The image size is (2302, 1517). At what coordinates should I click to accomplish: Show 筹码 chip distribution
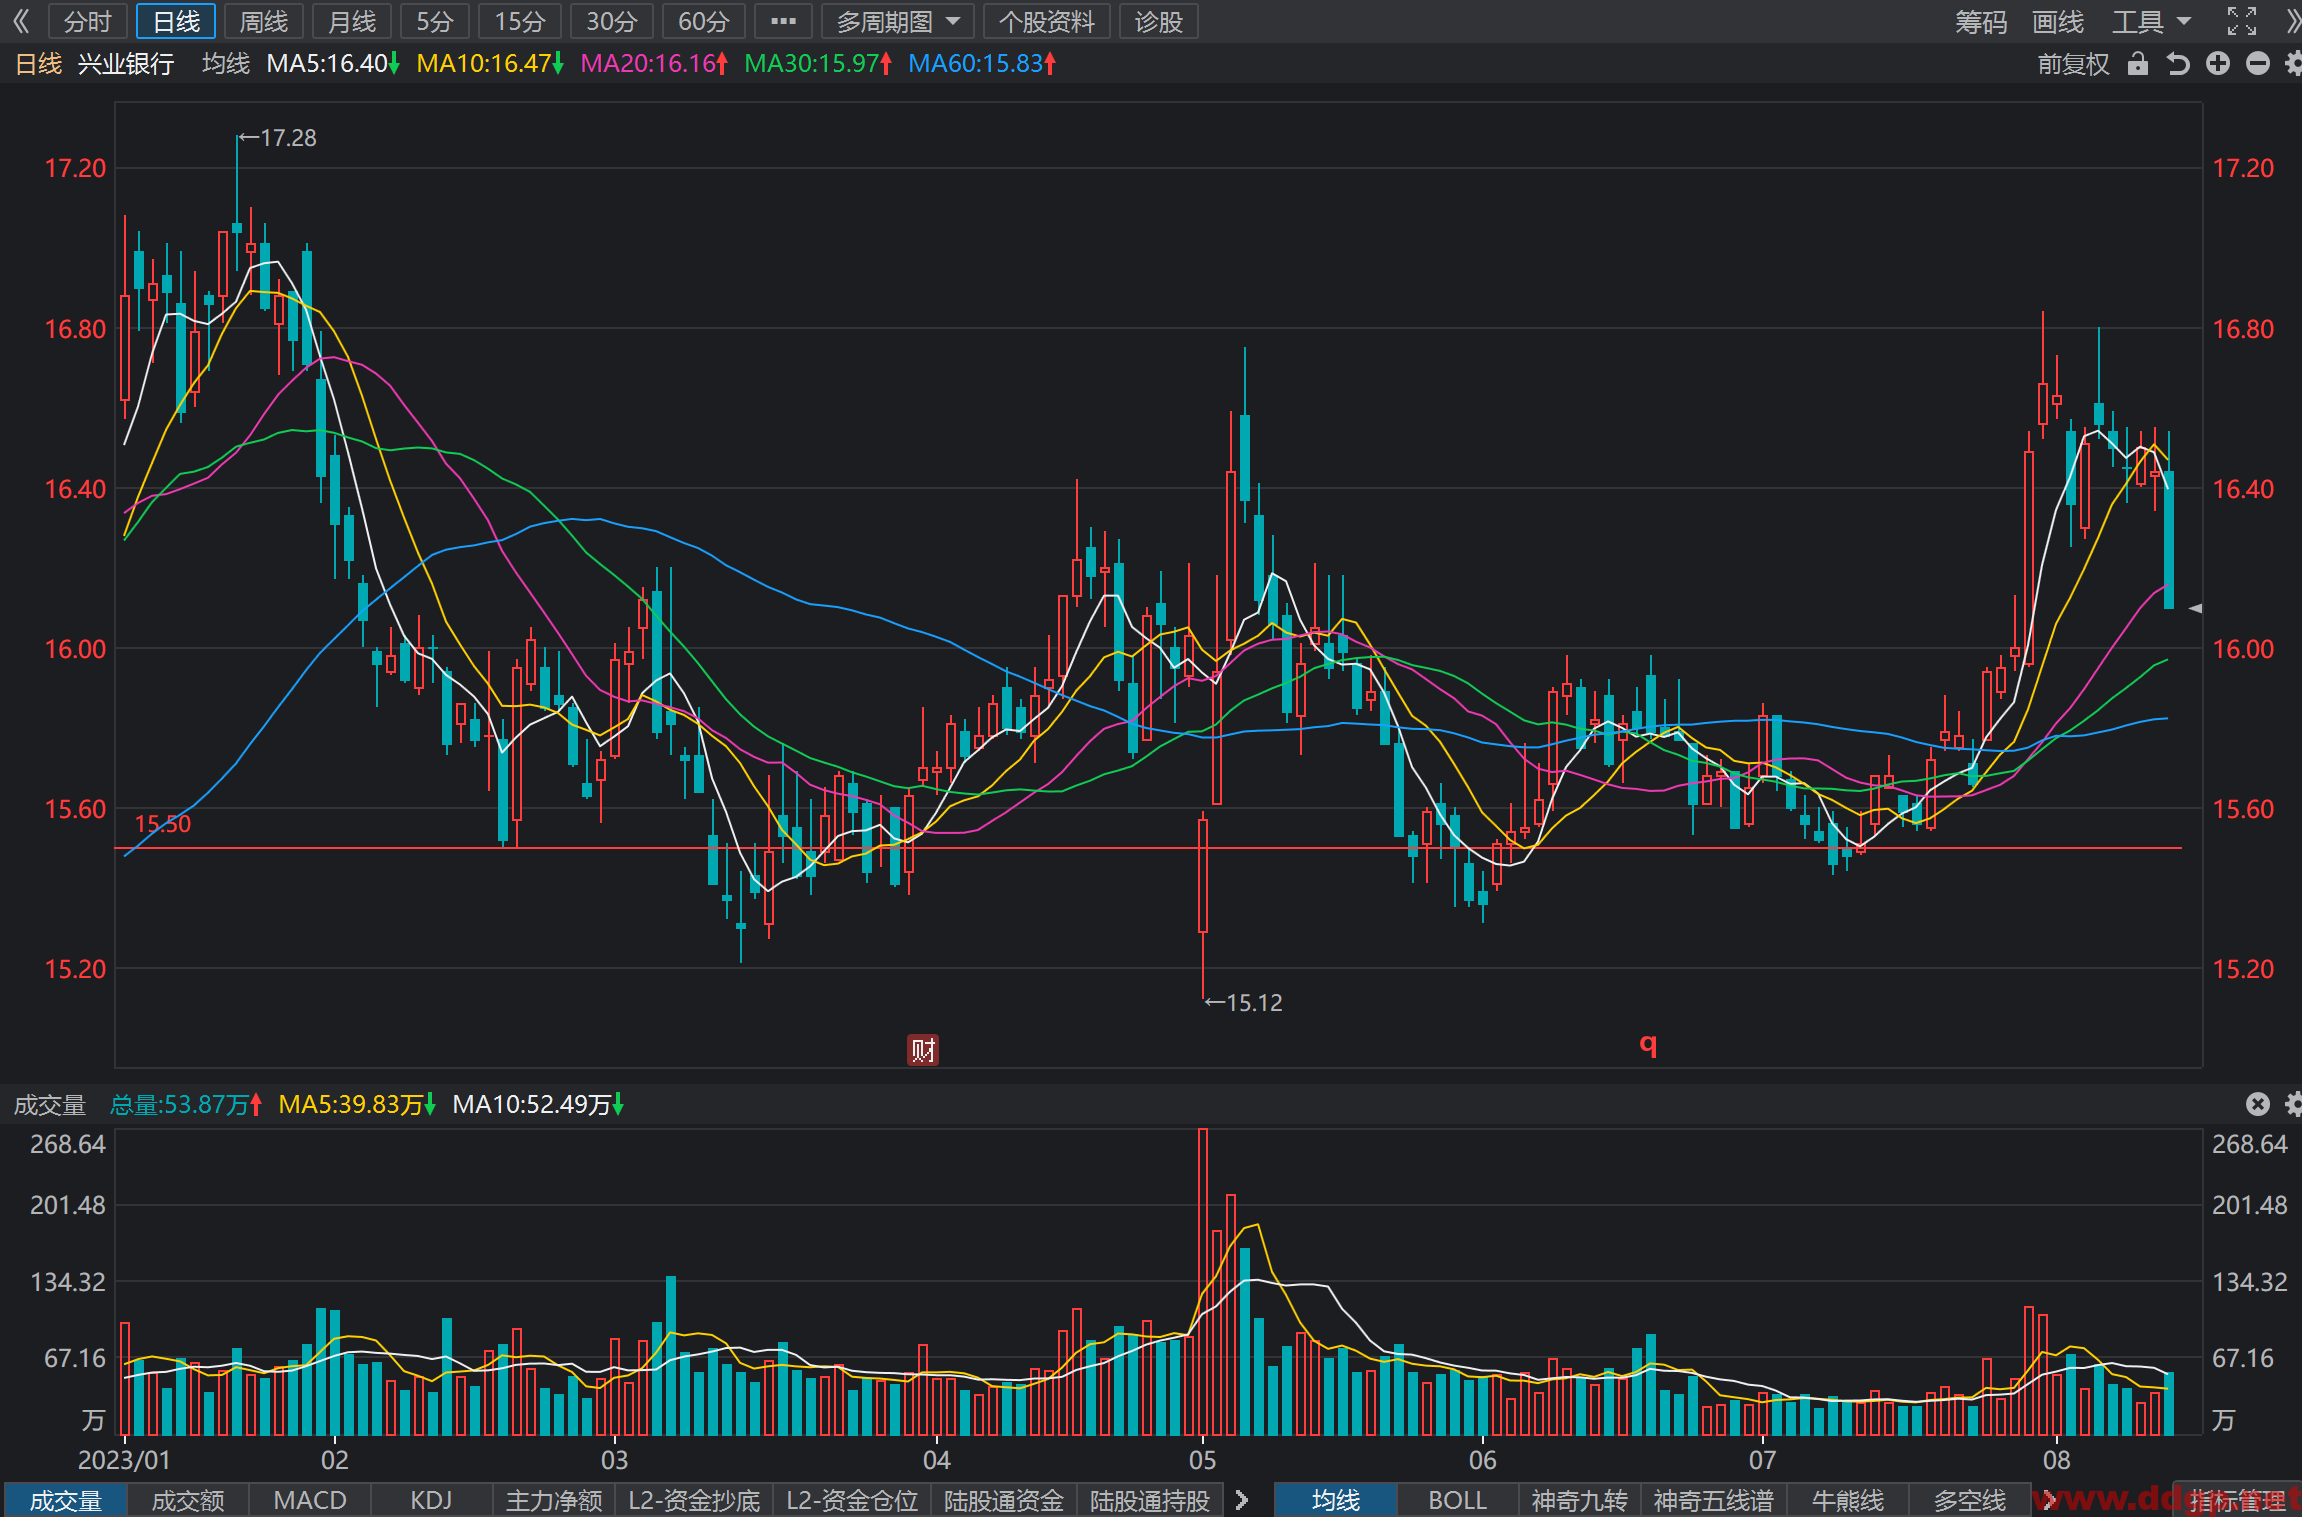pyautogui.click(x=1981, y=21)
